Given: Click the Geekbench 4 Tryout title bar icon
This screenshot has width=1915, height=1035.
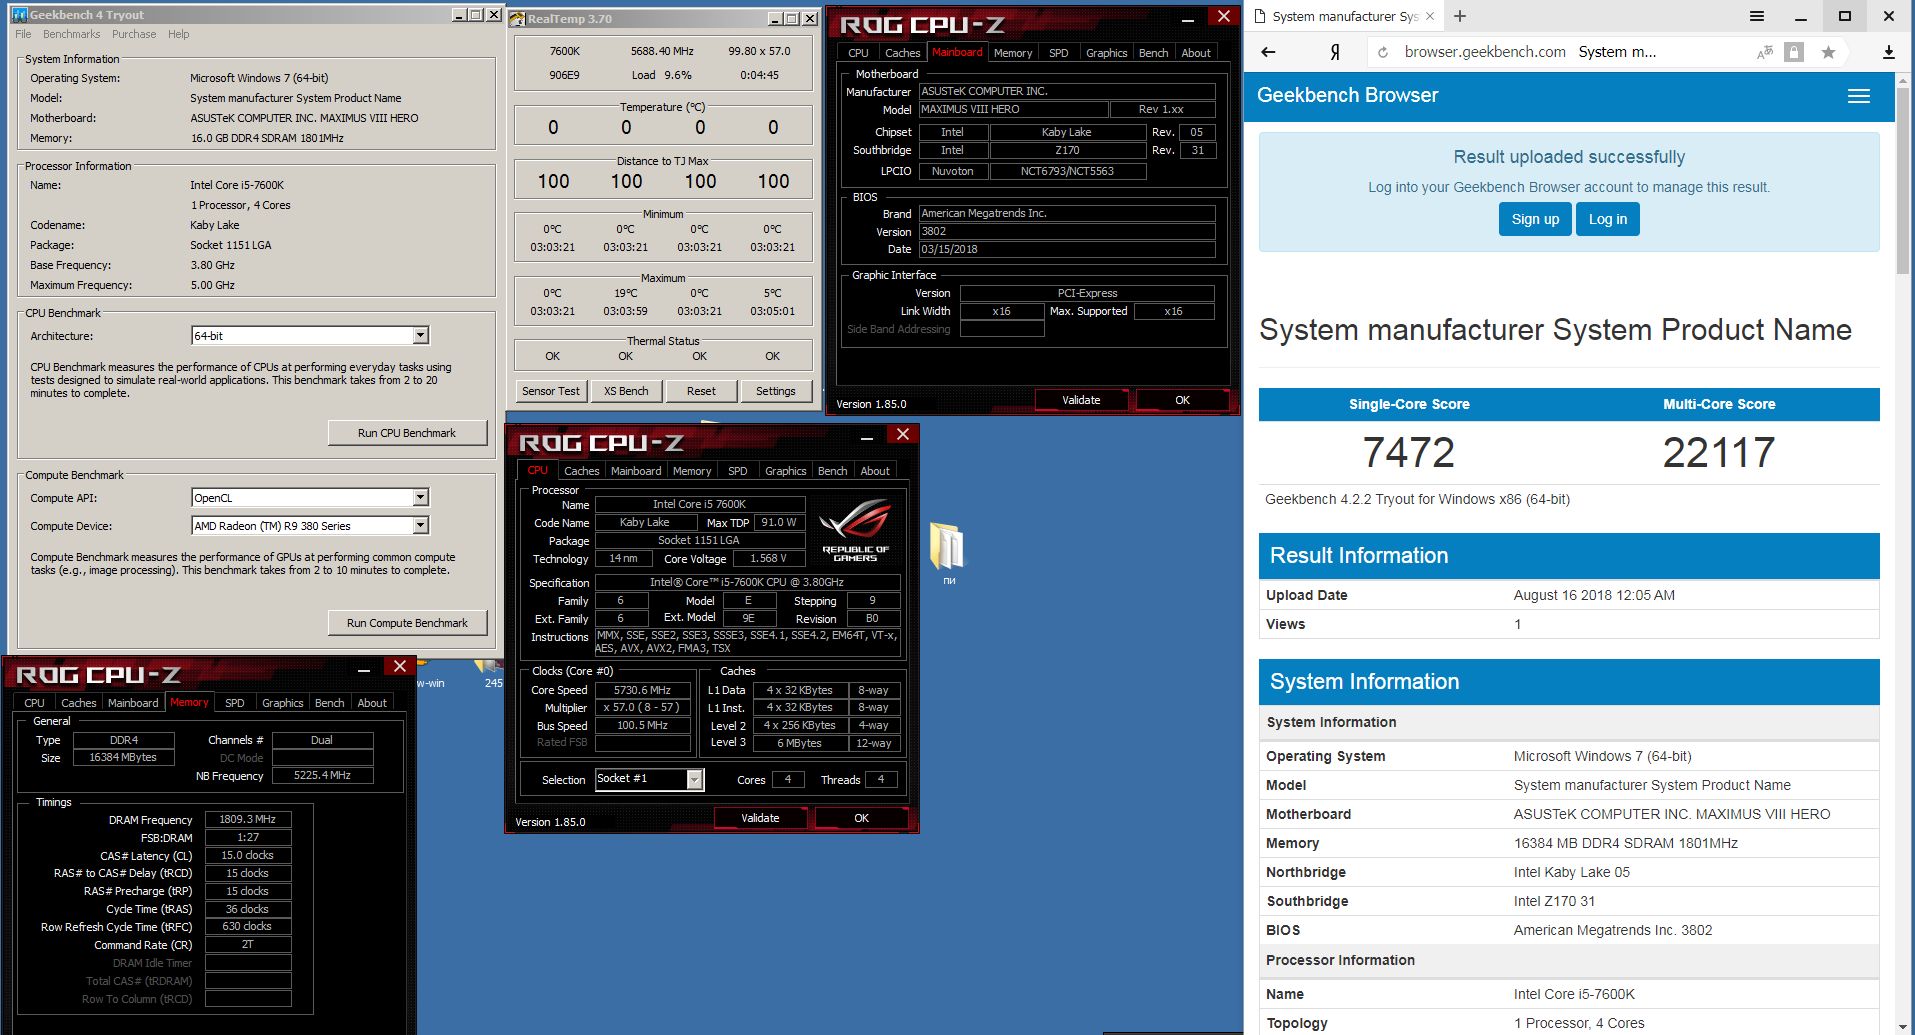Looking at the screenshot, I should click(19, 15).
